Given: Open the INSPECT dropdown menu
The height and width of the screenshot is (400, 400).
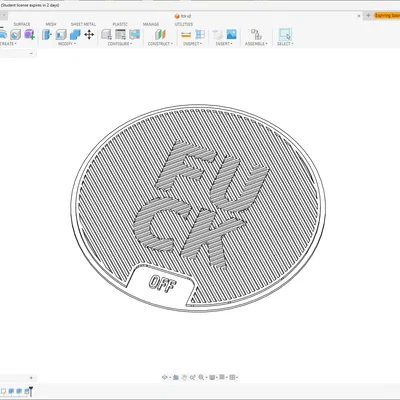Looking at the screenshot, I should 192,44.
